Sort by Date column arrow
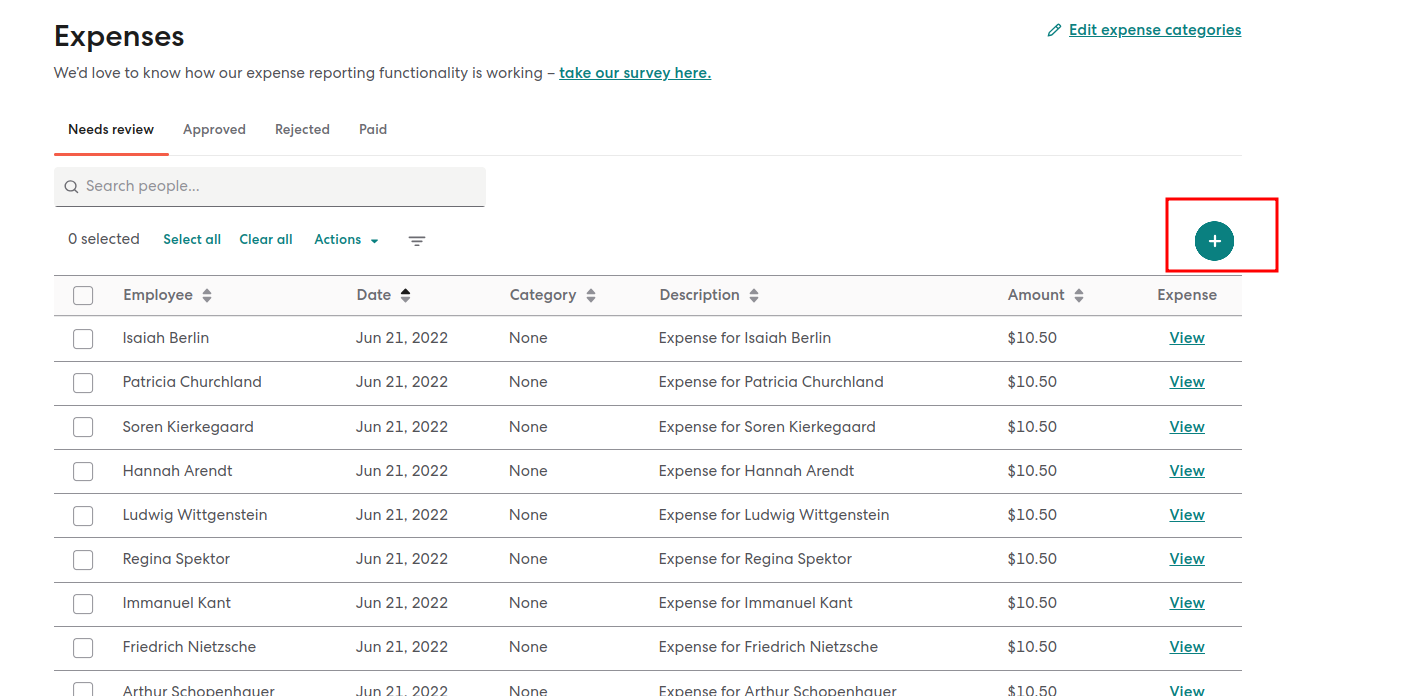This screenshot has height=696, width=1421. [405, 295]
